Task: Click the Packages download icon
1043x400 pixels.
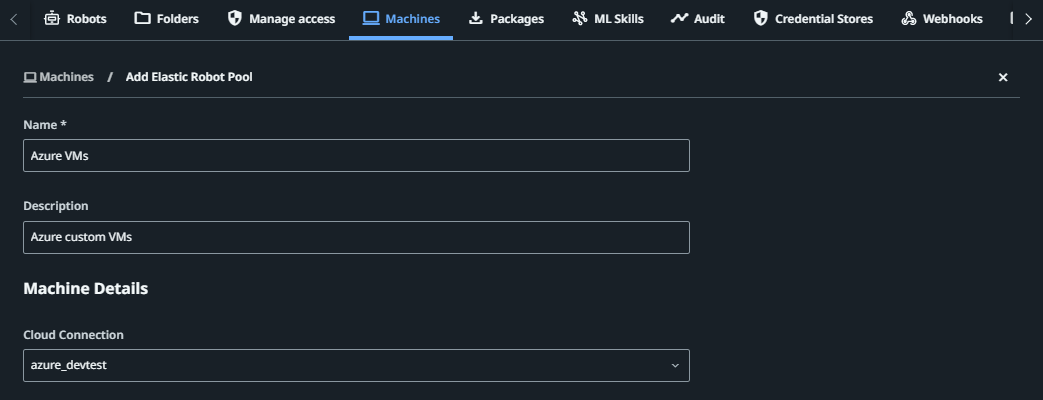Action: click(x=476, y=18)
